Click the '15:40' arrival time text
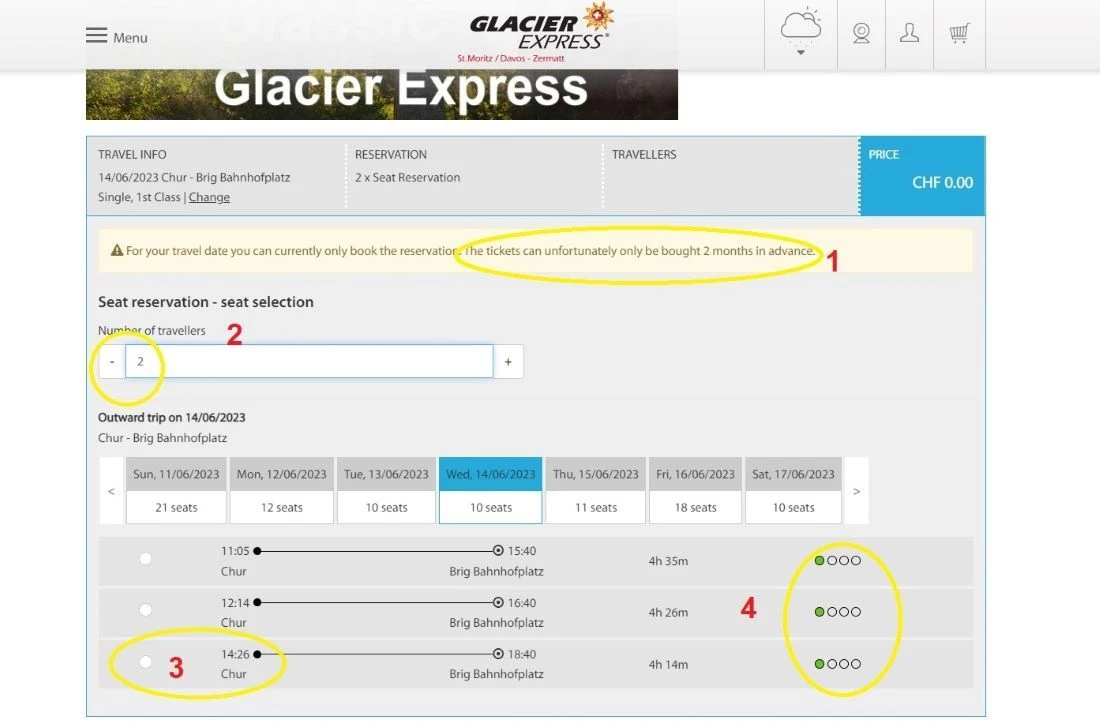This screenshot has width=1100, height=728. pos(522,551)
